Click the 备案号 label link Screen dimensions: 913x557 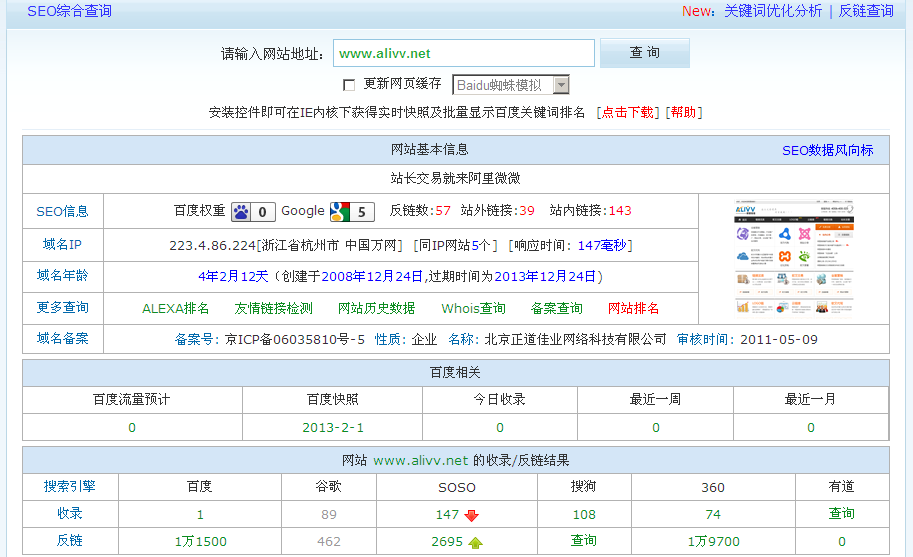(197, 339)
